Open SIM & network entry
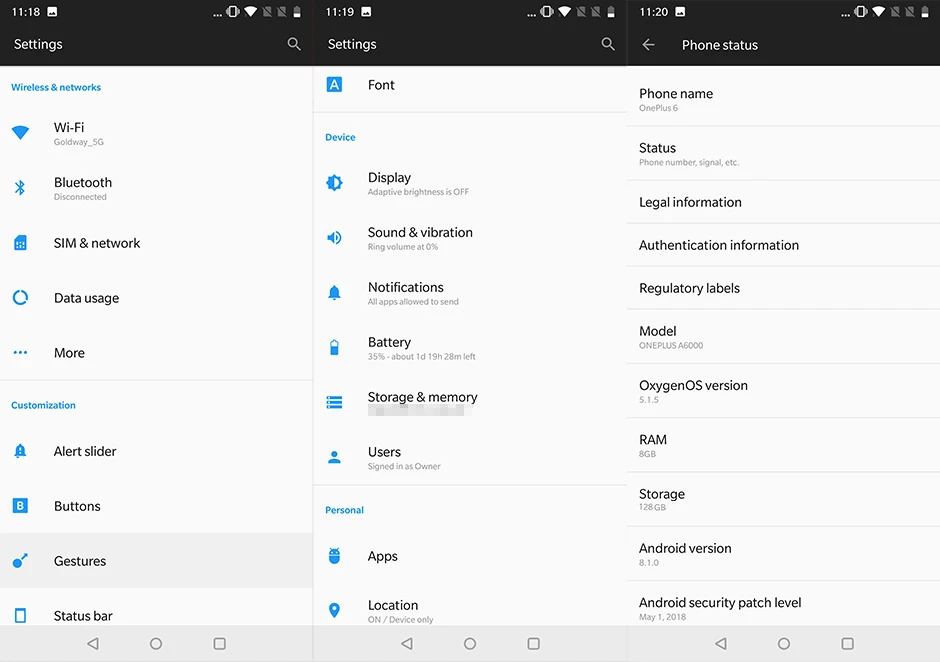Image resolution: width=940 pixels, height=662 pixels. tap(156, 243)
